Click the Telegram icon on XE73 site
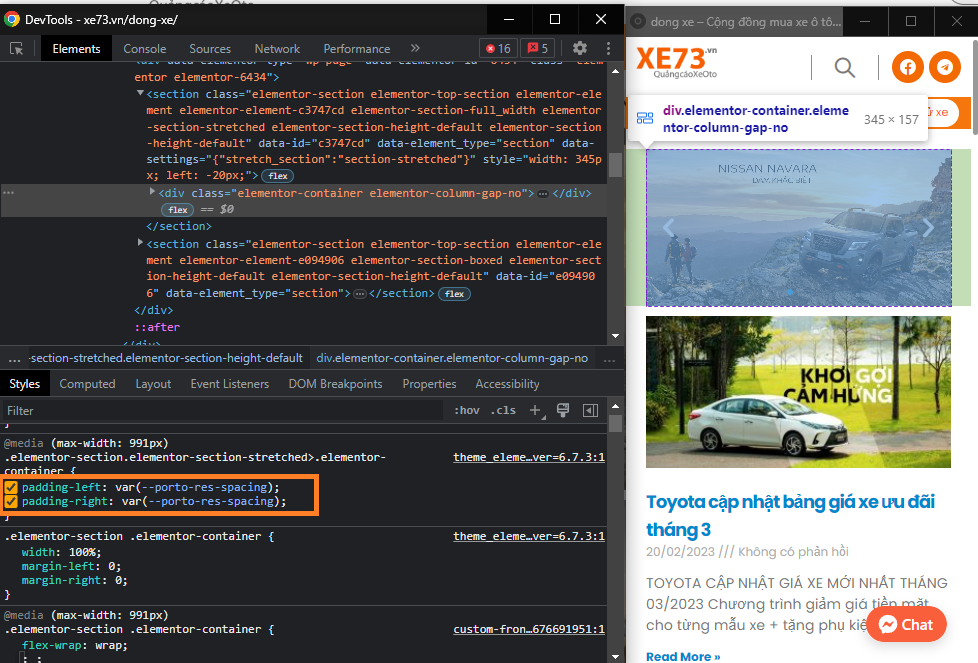The width and height of the screenshot is (978, 663). [x=945, y=67]
